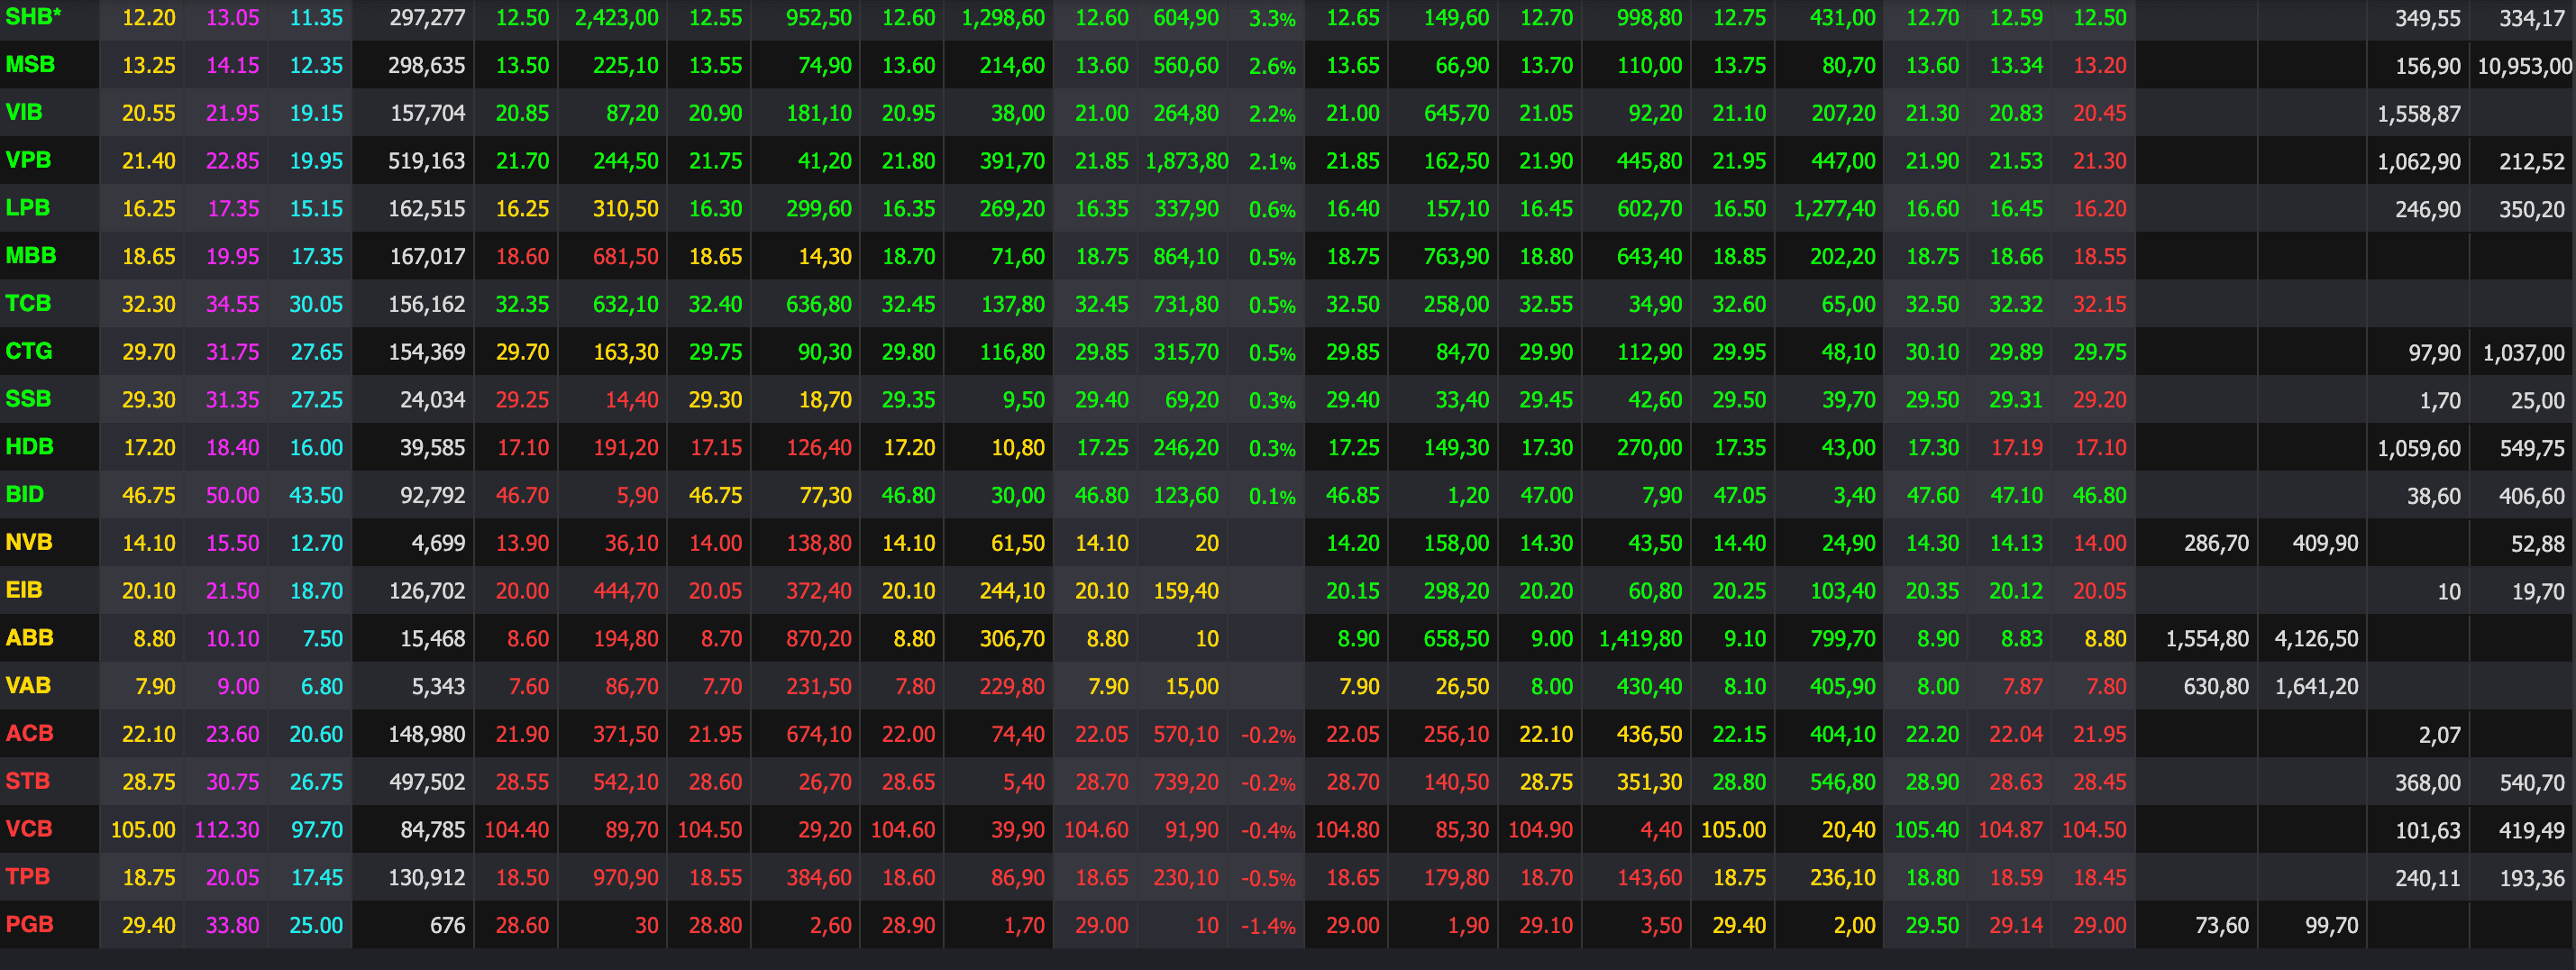The width and height of the screenshot is (2576, 970).
Task: Click EIB bid volume 444,70
Action: 626,591
